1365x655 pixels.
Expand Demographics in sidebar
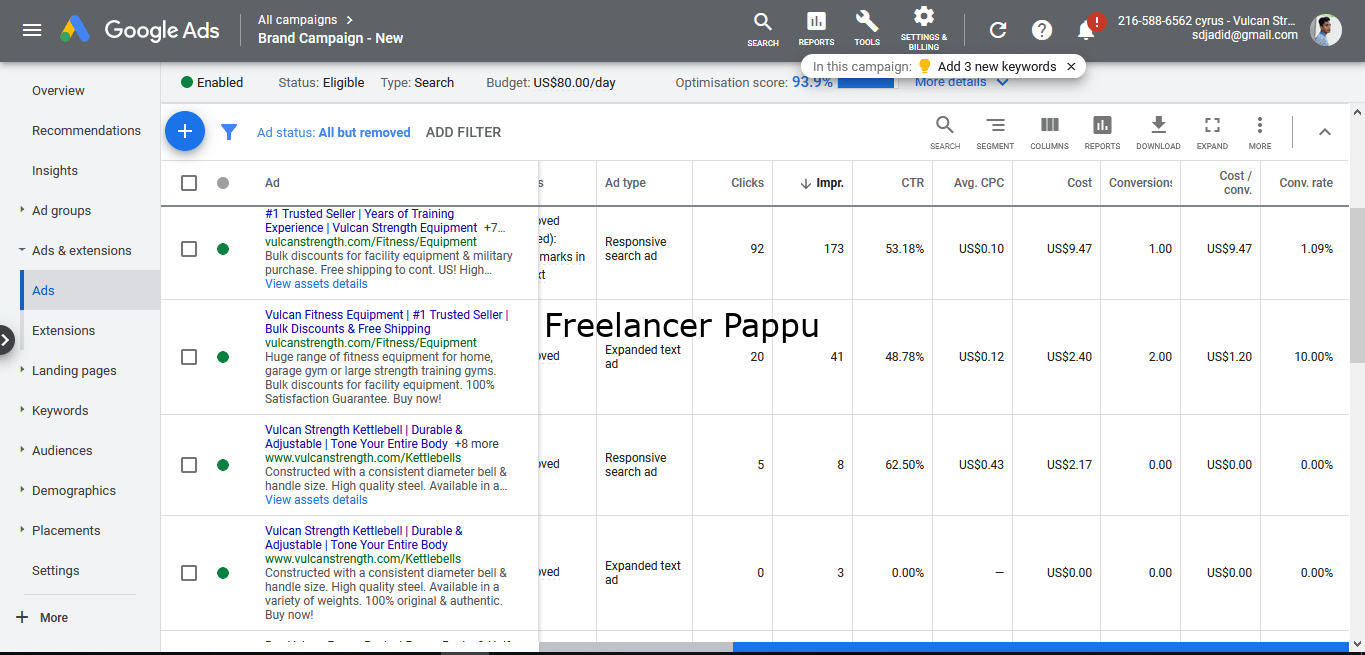pos(22,490)
